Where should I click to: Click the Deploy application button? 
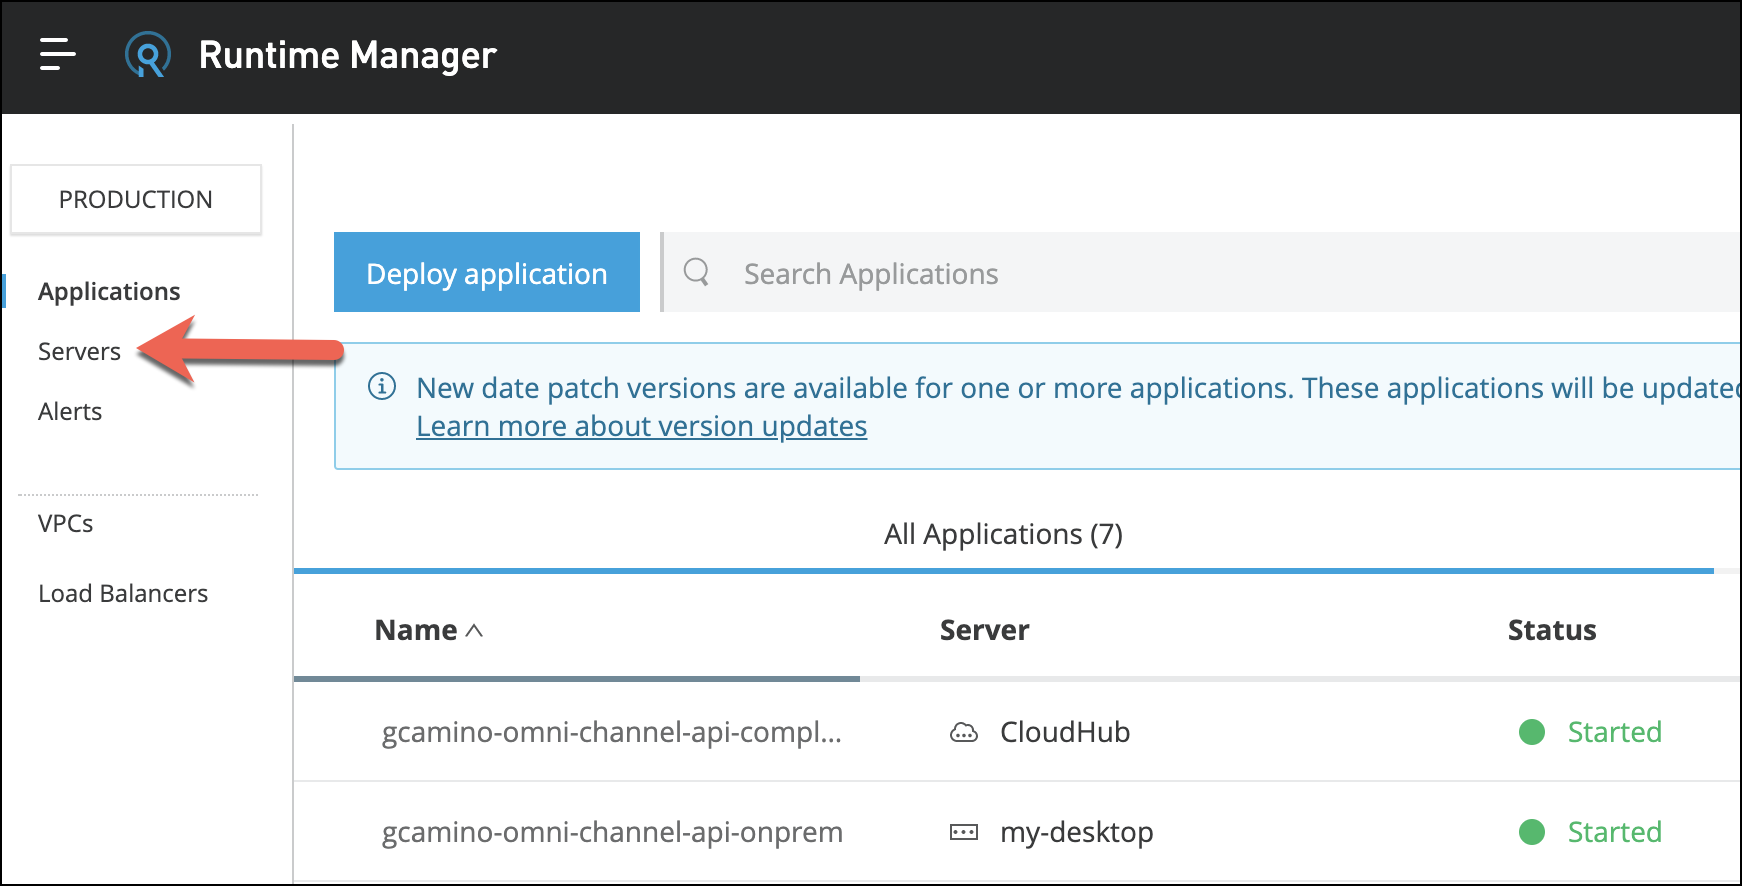[487, 272]
